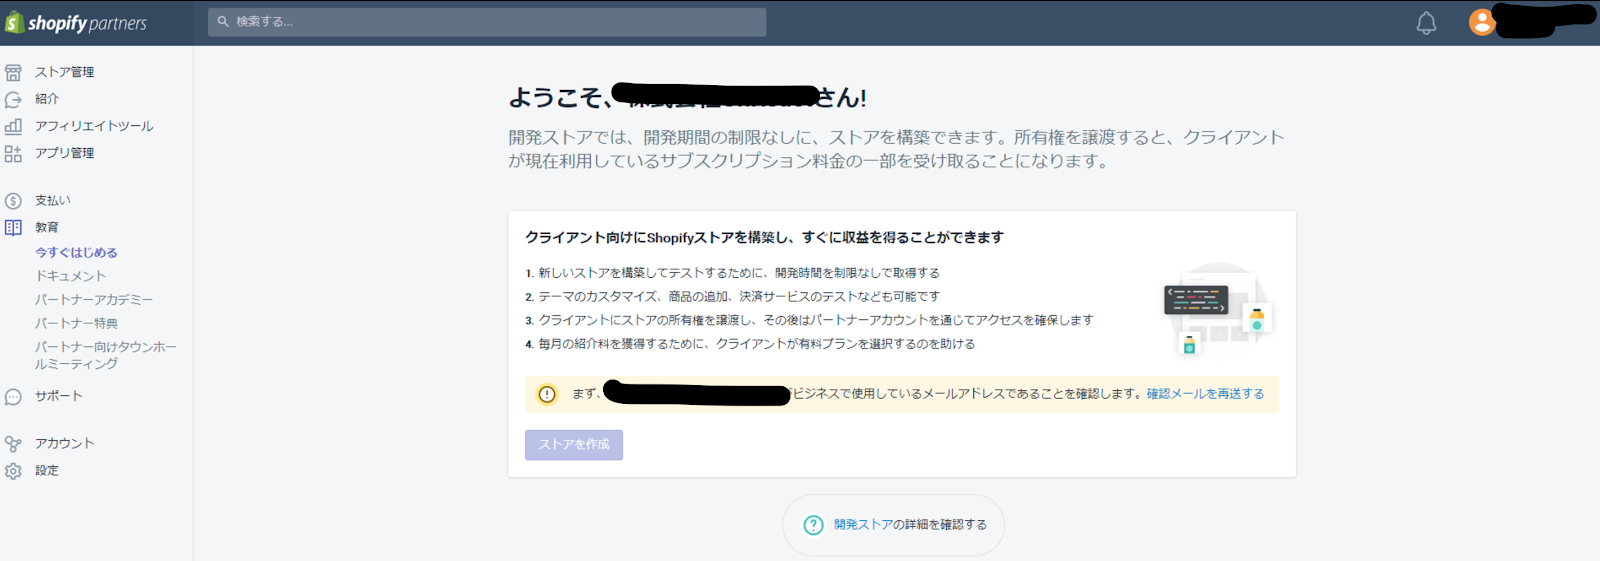
Task: Open アフィリエイトツール in the sidebar
Action: click(x=94, y=126)
